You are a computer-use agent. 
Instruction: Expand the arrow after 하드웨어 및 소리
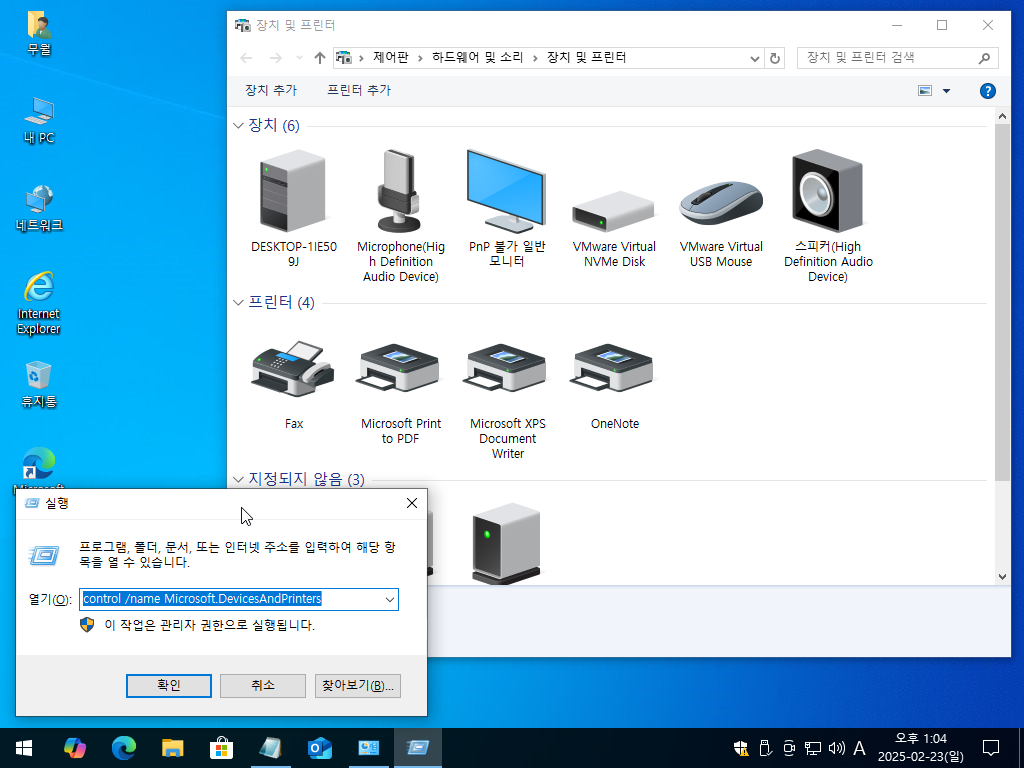tap(536, 58)
